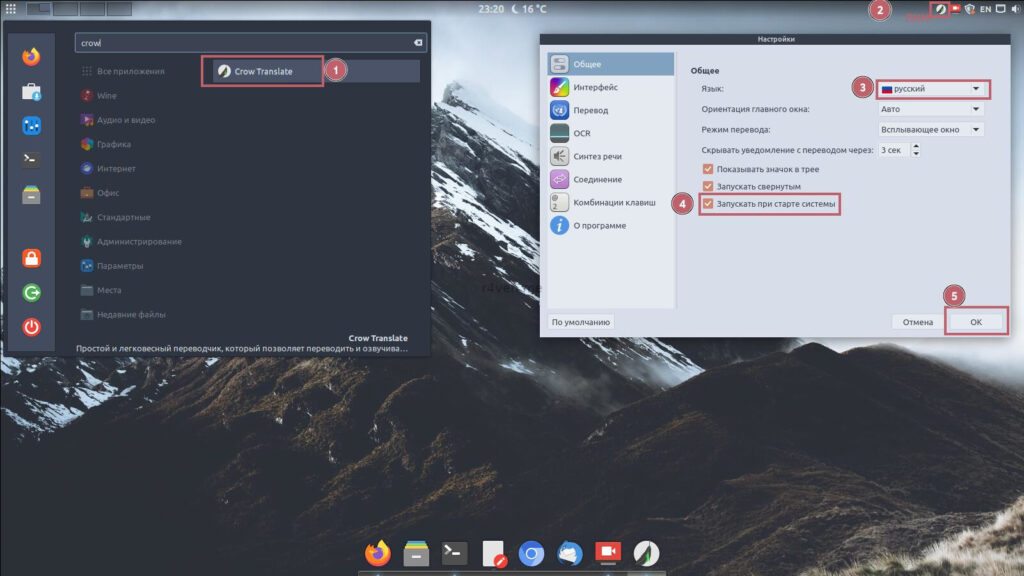The image size is (1024, 576).
Task: Launch the terminal from the bottom dock
Action: (x=455, y=553)
